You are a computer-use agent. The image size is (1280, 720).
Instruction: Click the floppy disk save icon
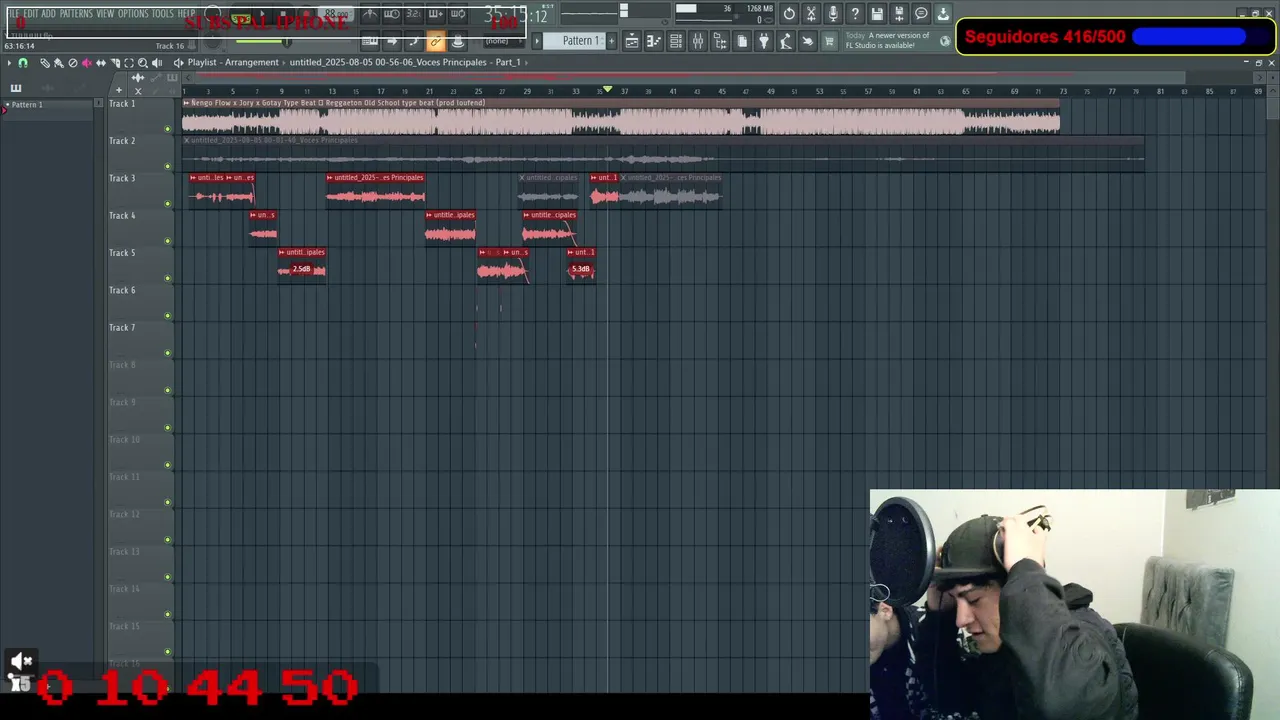click(x=877, y=14)
